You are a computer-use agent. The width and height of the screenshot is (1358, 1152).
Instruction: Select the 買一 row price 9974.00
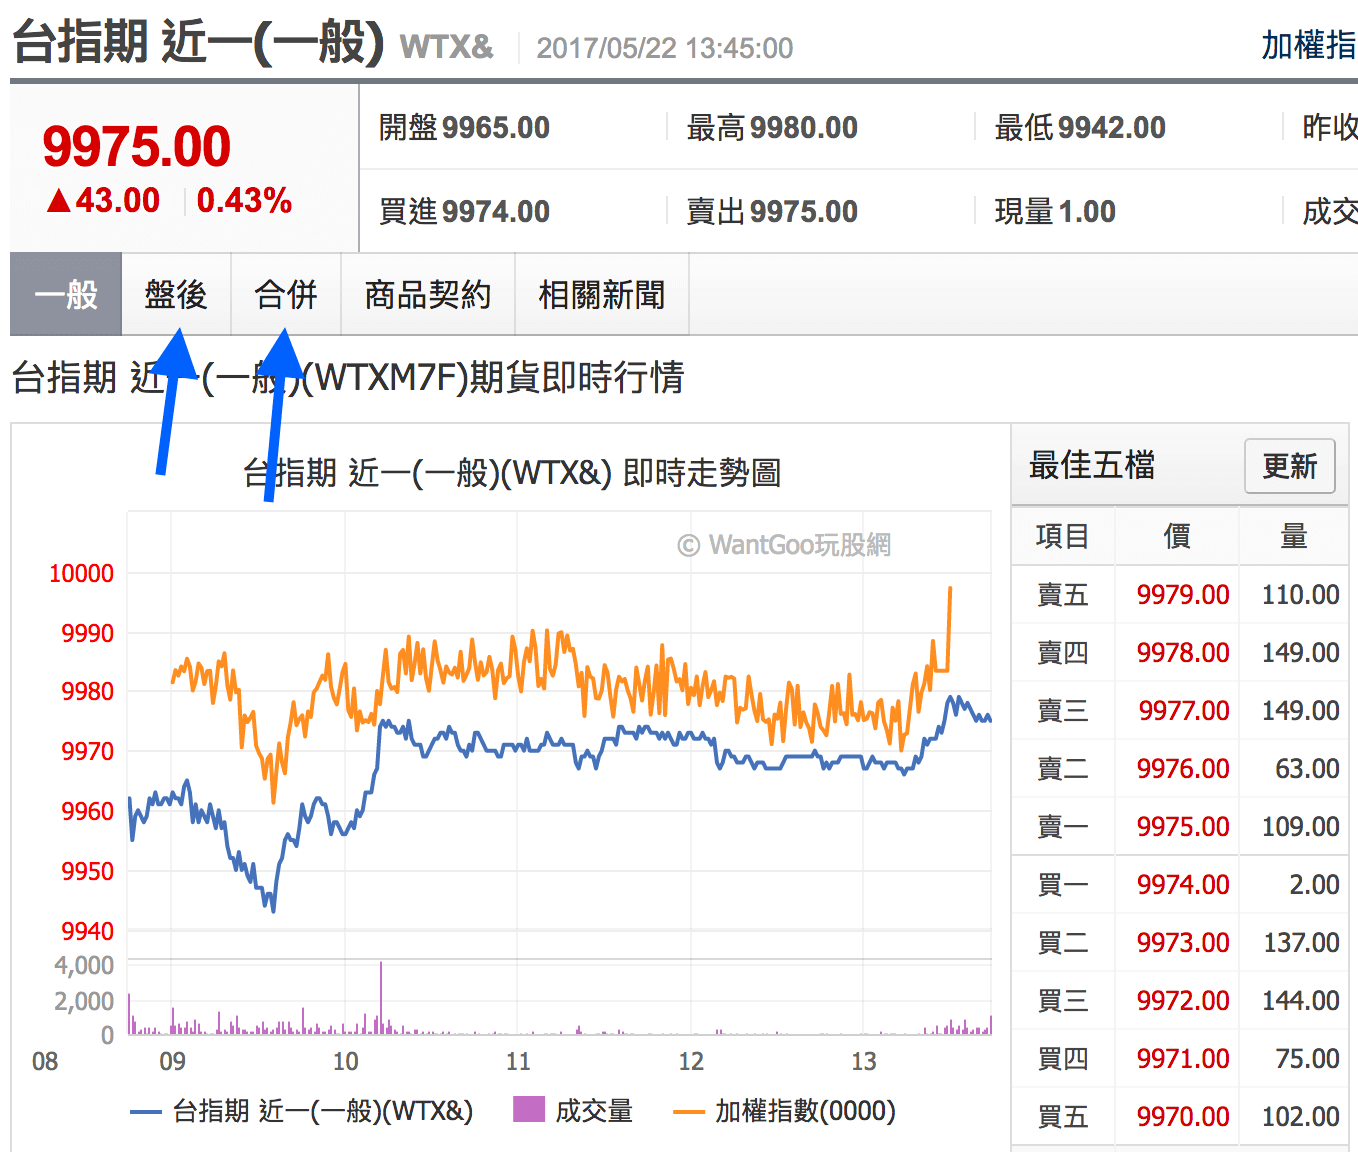tap(1183, 884)
